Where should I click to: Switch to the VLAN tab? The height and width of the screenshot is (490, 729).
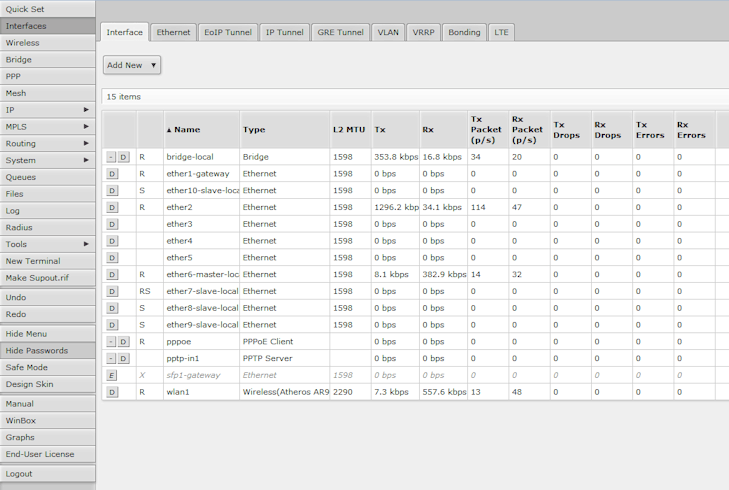388,32
